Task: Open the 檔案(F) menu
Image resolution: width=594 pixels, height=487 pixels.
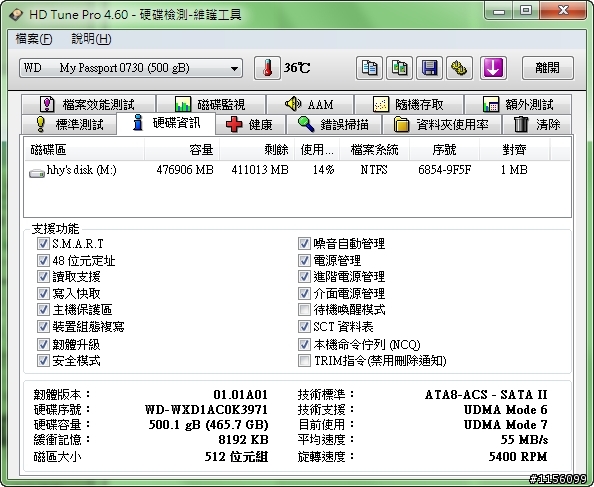Action: click(x=34, y=39)
